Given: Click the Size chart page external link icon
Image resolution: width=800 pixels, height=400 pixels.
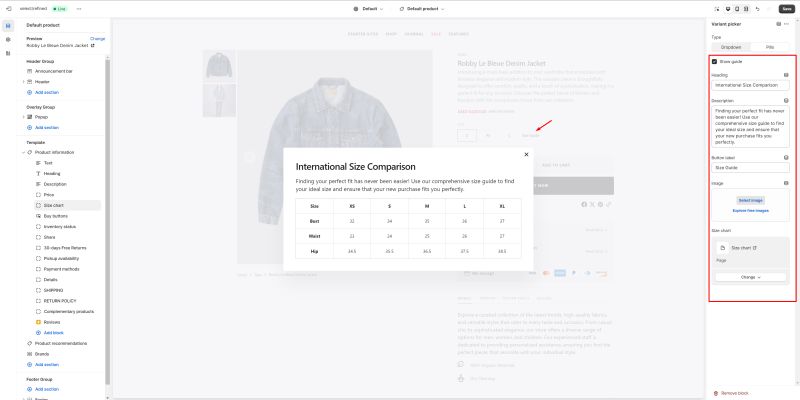Looking at the screenshot, I should [755, 248].
